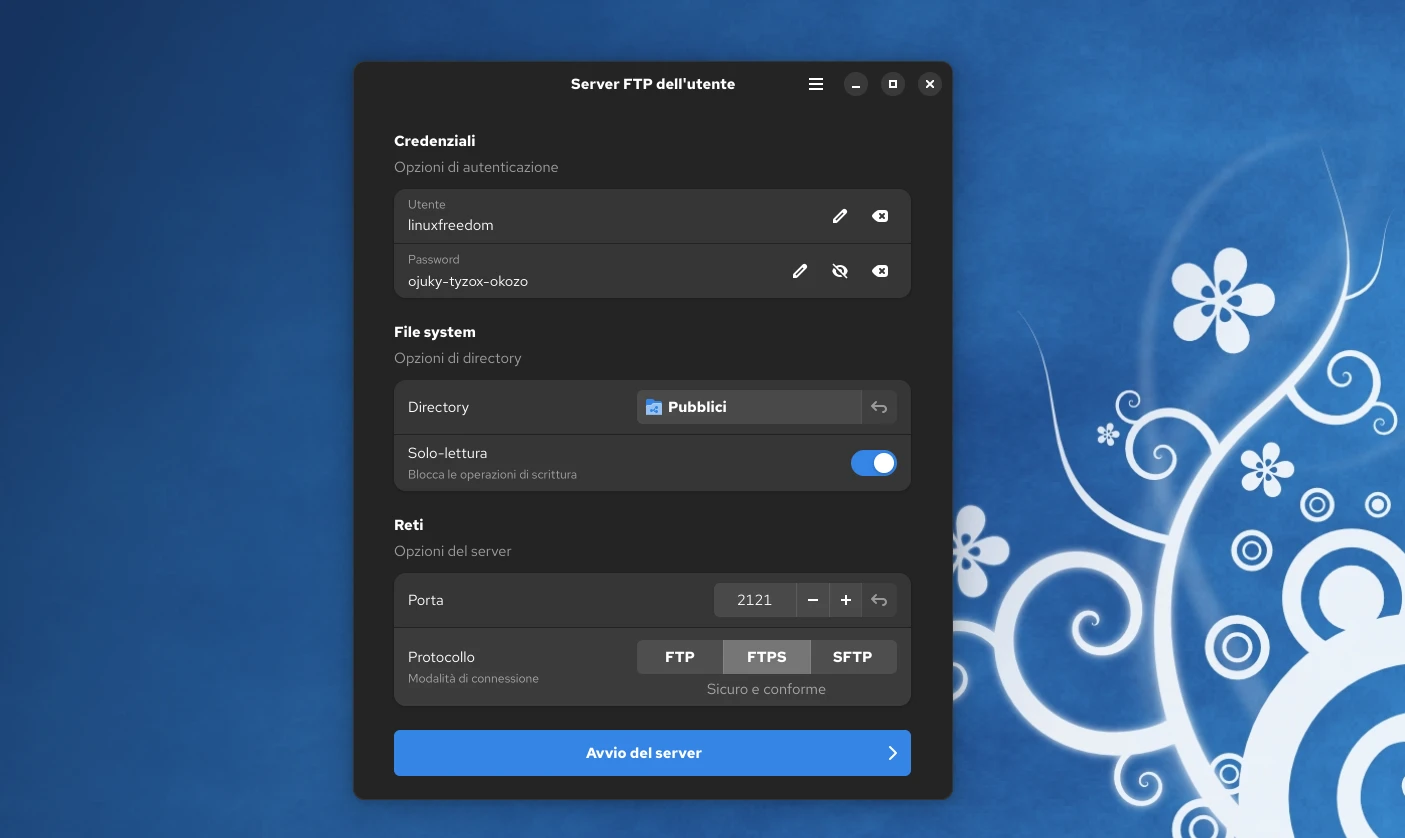Click the pencil icon for Password
Screen dimensions: 1405x838
[x=800, y=271]
